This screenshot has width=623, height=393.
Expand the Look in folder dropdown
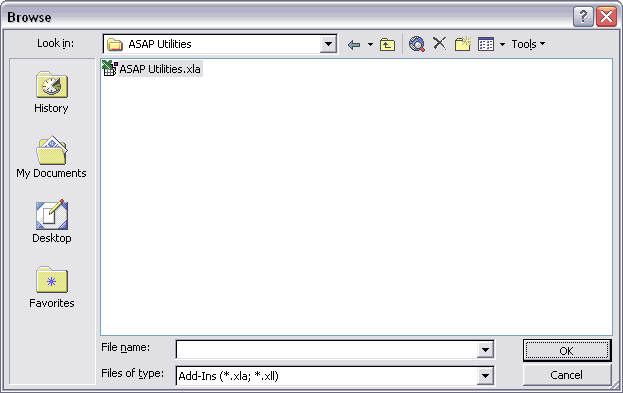pyautogui.click(x=329, y=44)
